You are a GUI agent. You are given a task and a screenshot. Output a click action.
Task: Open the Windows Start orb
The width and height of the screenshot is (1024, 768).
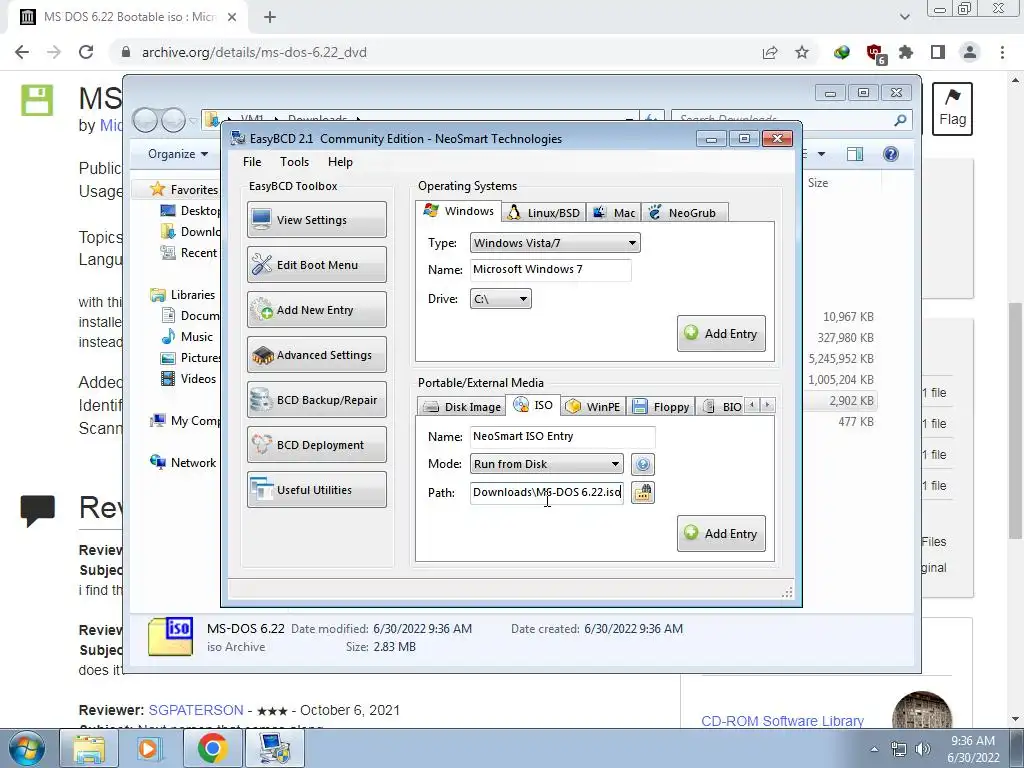25,748
